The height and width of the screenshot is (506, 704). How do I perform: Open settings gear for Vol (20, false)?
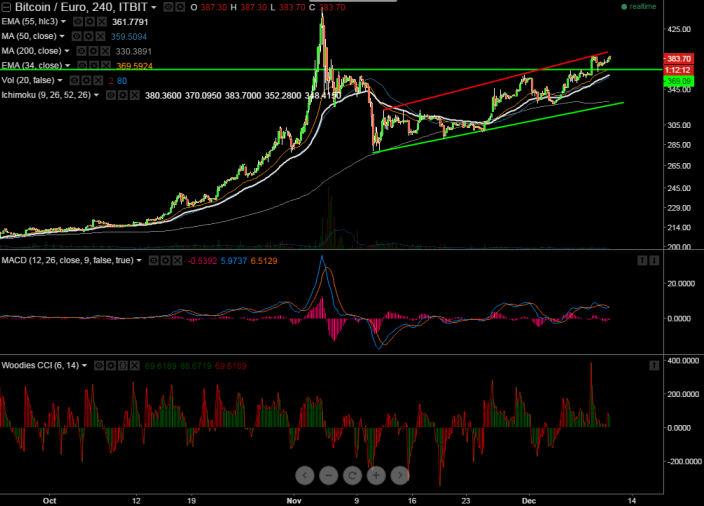pyautogui.click(x=87, y=80)
